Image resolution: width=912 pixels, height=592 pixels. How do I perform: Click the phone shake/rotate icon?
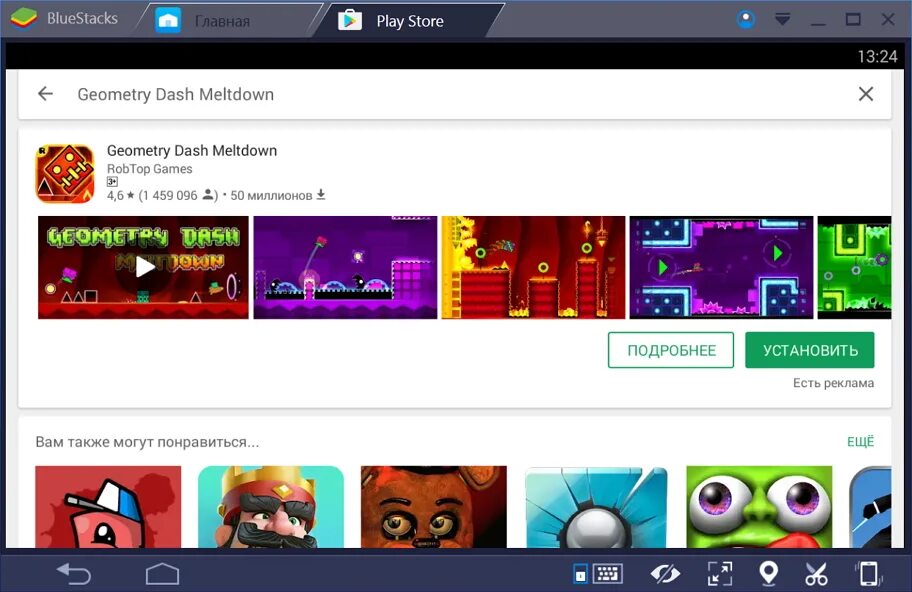[x=869, y=574]
